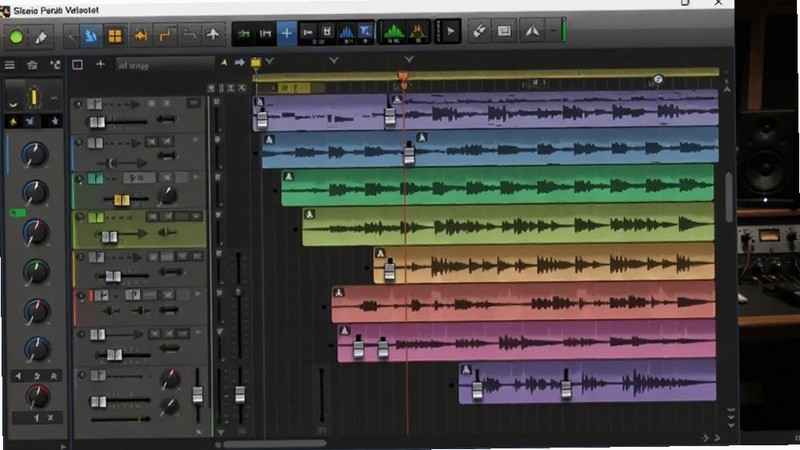800x450 pixels.
Task: Click the round green power button in toolbar
Action: pyautogui.click(x=16, y=37)
